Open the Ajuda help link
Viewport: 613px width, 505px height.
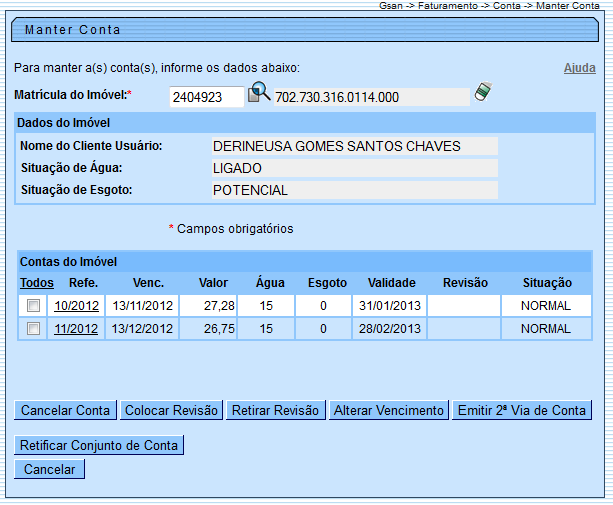point(579,68)
